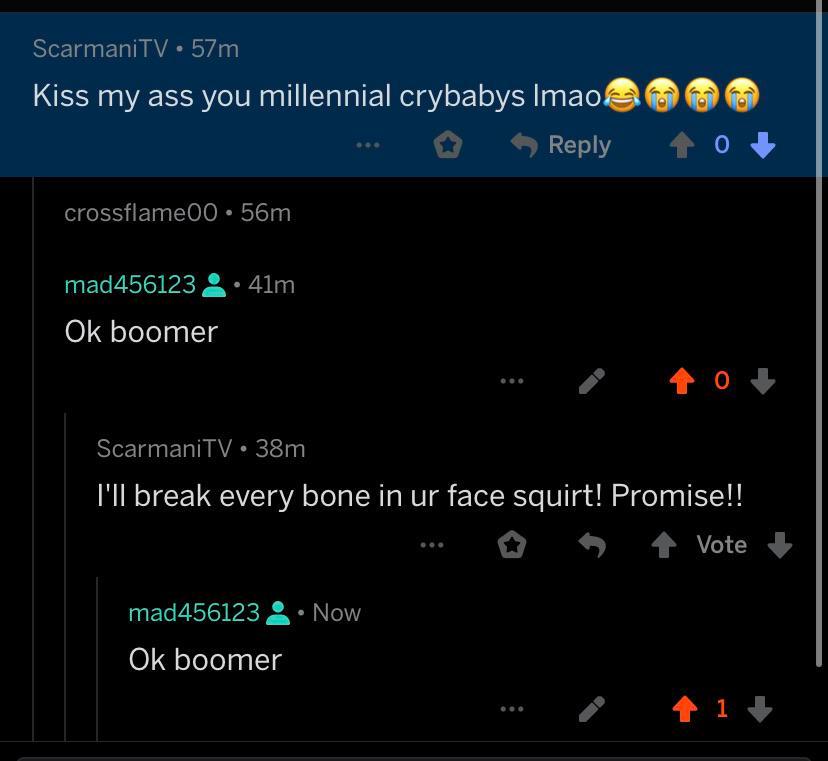828x761 pixels.
Task: Toggle downvote on first 'Ok boomer' reply
Action: click(x=763, y=380)
